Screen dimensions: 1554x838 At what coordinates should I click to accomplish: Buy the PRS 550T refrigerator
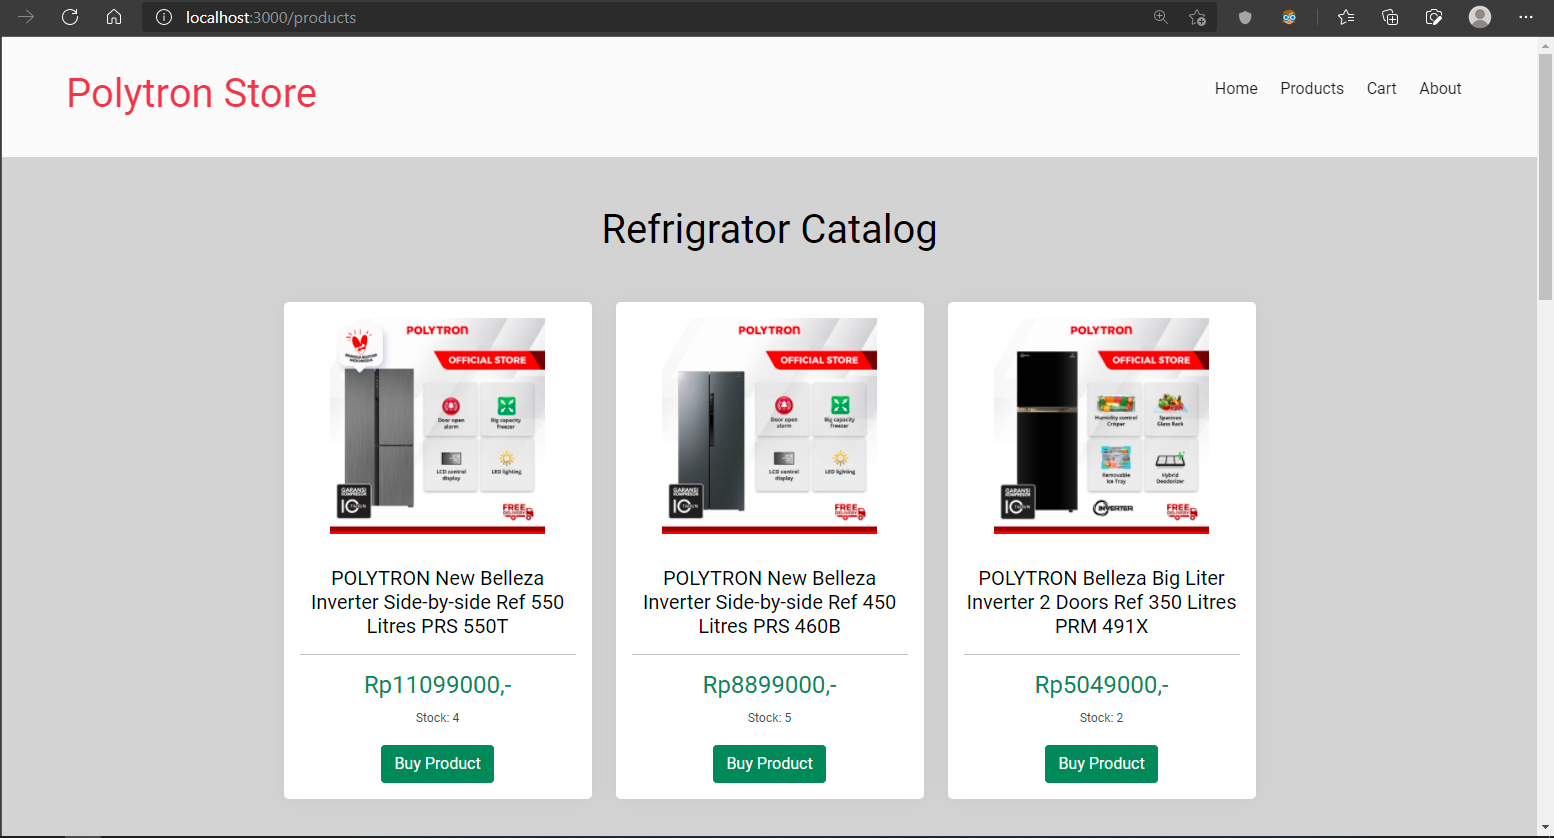437,764
